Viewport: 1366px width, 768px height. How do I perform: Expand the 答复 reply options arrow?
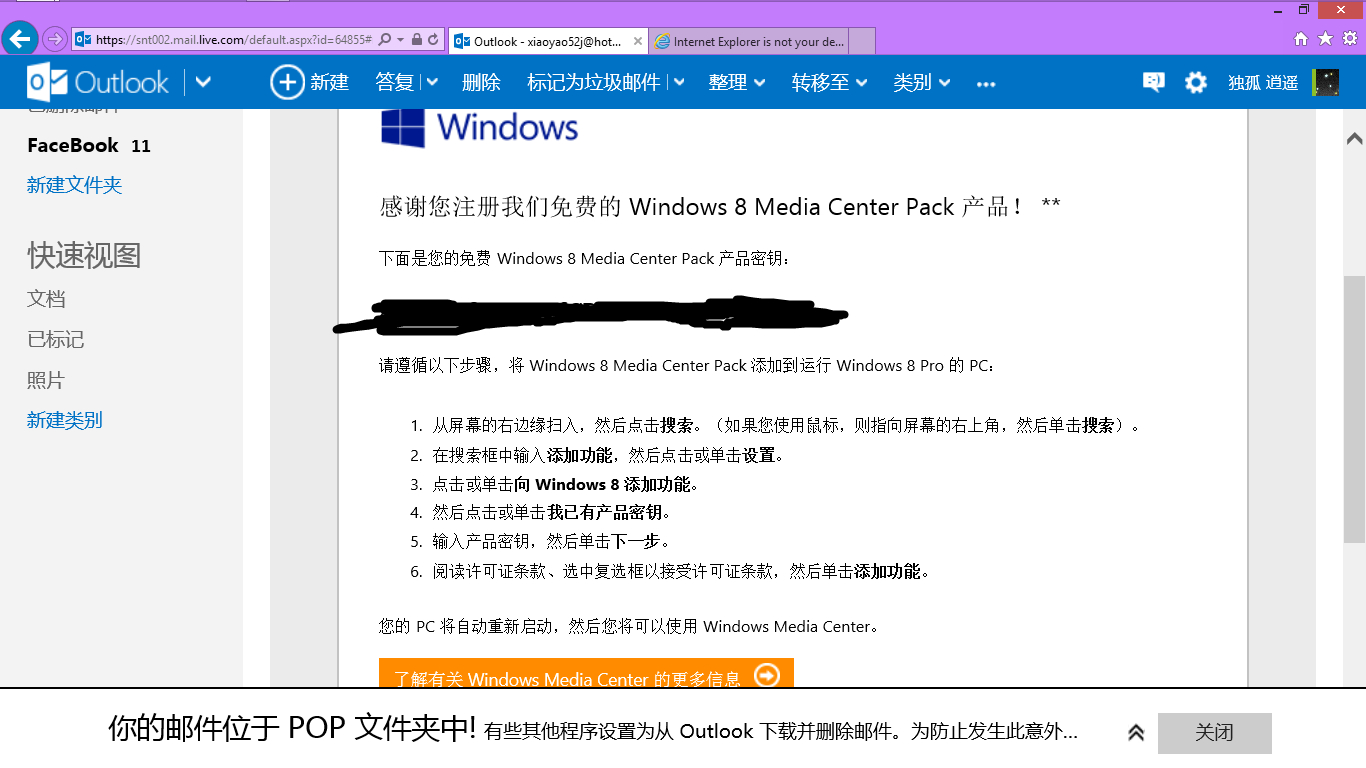(432, 82)
